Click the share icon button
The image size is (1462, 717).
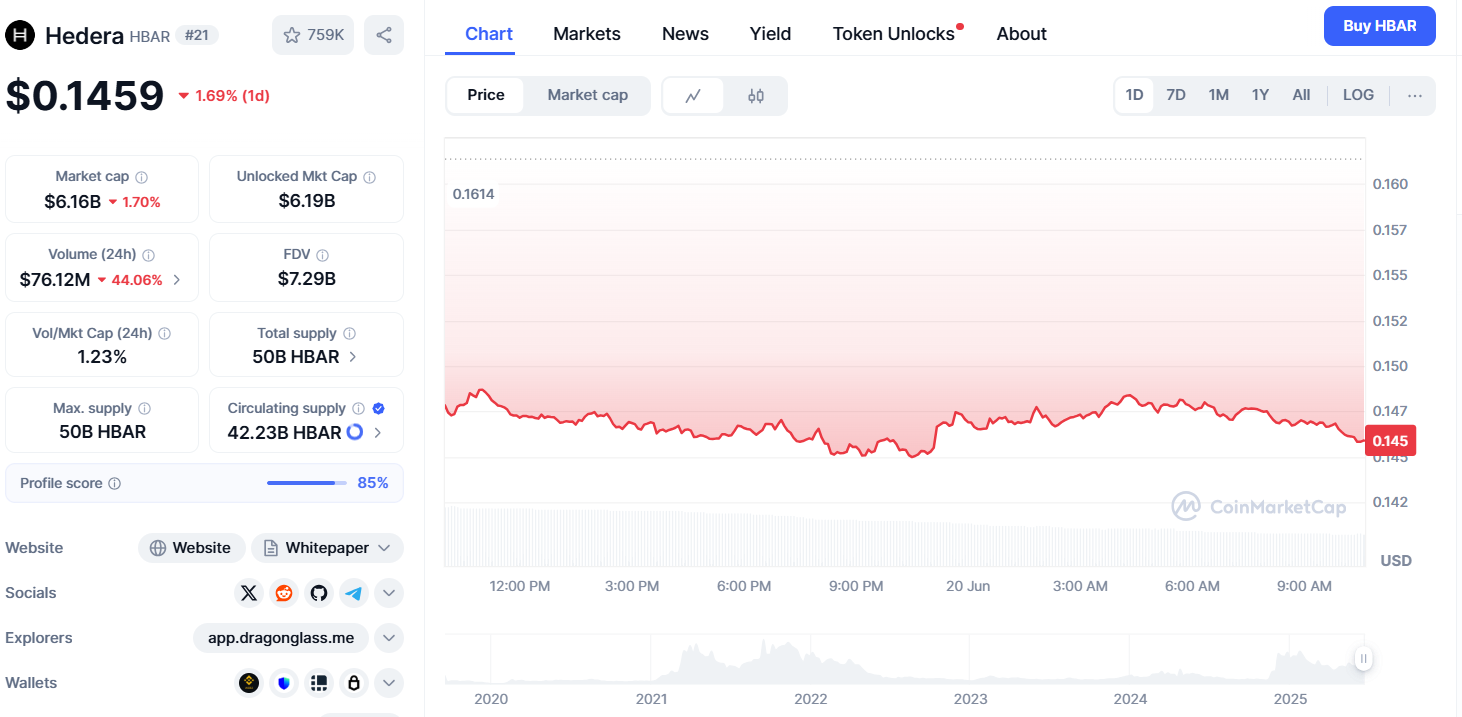click(384, 35)
